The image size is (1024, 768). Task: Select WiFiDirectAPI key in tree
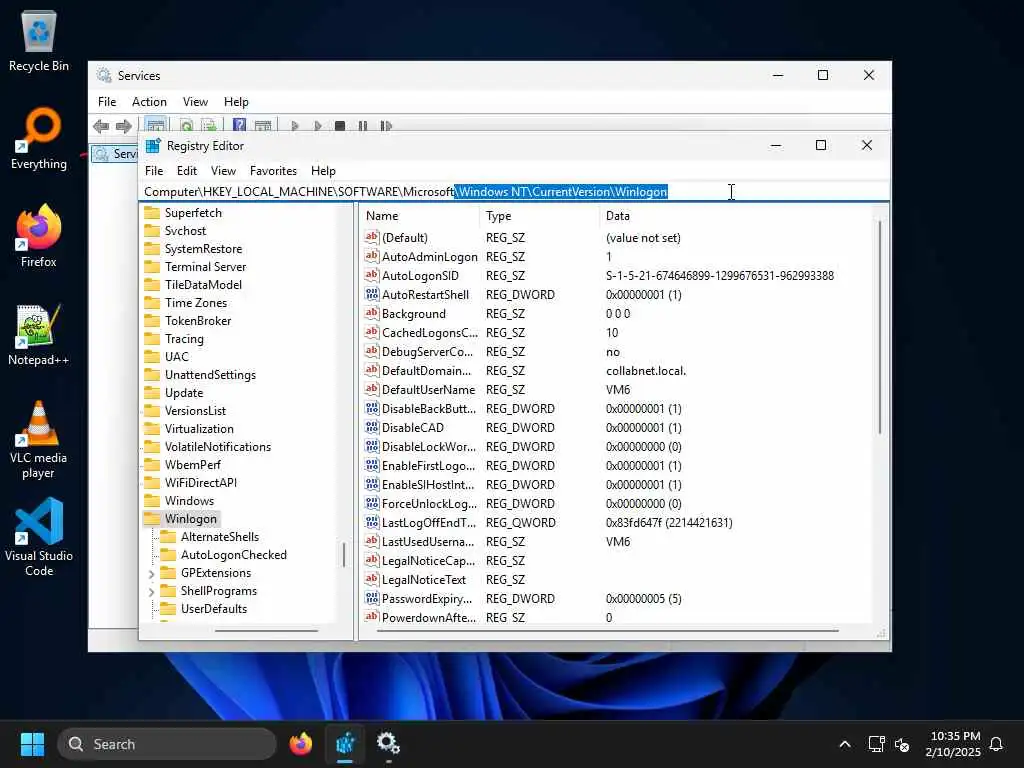point(200,483)
